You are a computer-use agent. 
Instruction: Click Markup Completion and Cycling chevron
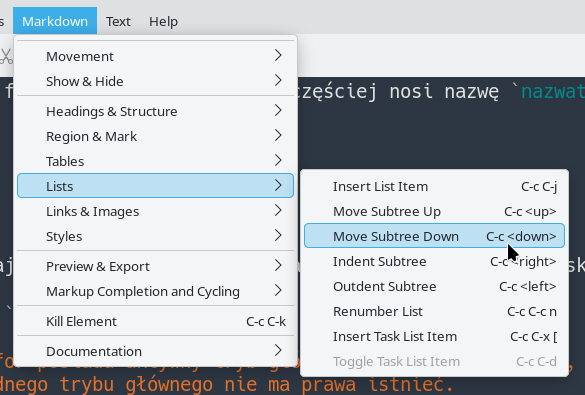[x=278, y=290]
